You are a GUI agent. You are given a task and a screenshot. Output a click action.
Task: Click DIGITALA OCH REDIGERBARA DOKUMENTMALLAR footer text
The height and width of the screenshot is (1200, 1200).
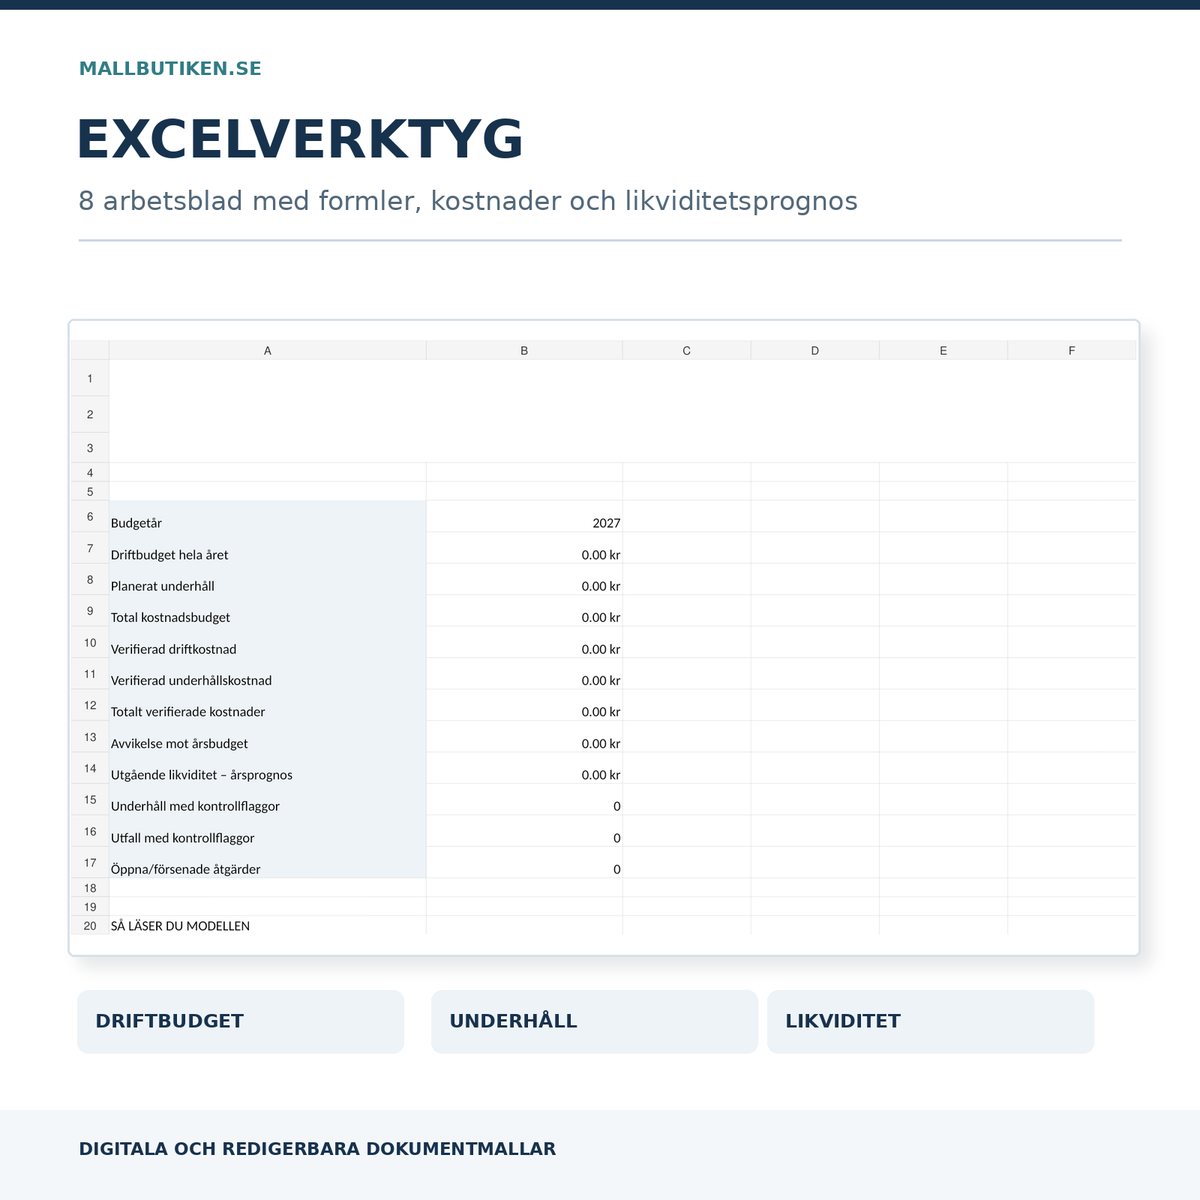(x=317, y=1149)
